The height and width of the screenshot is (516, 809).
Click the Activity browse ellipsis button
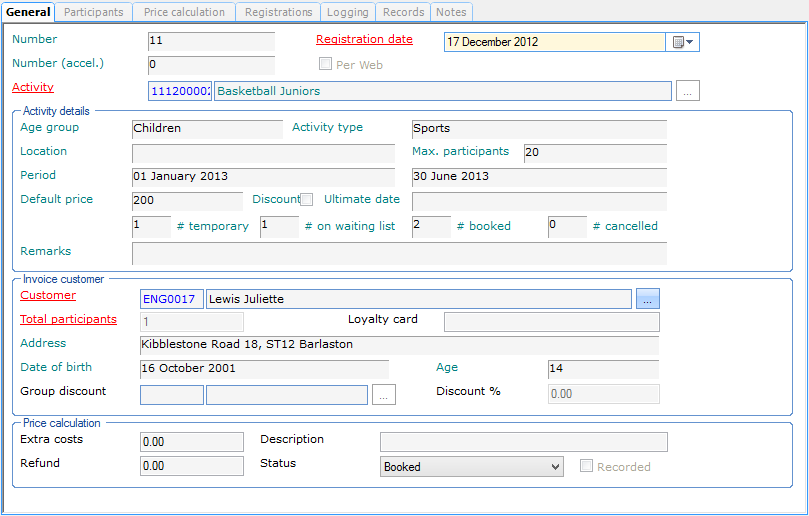(687, 91)
